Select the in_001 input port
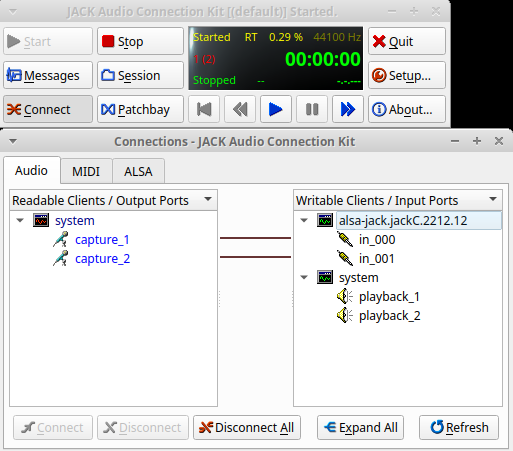 click(x=377, y=259)
